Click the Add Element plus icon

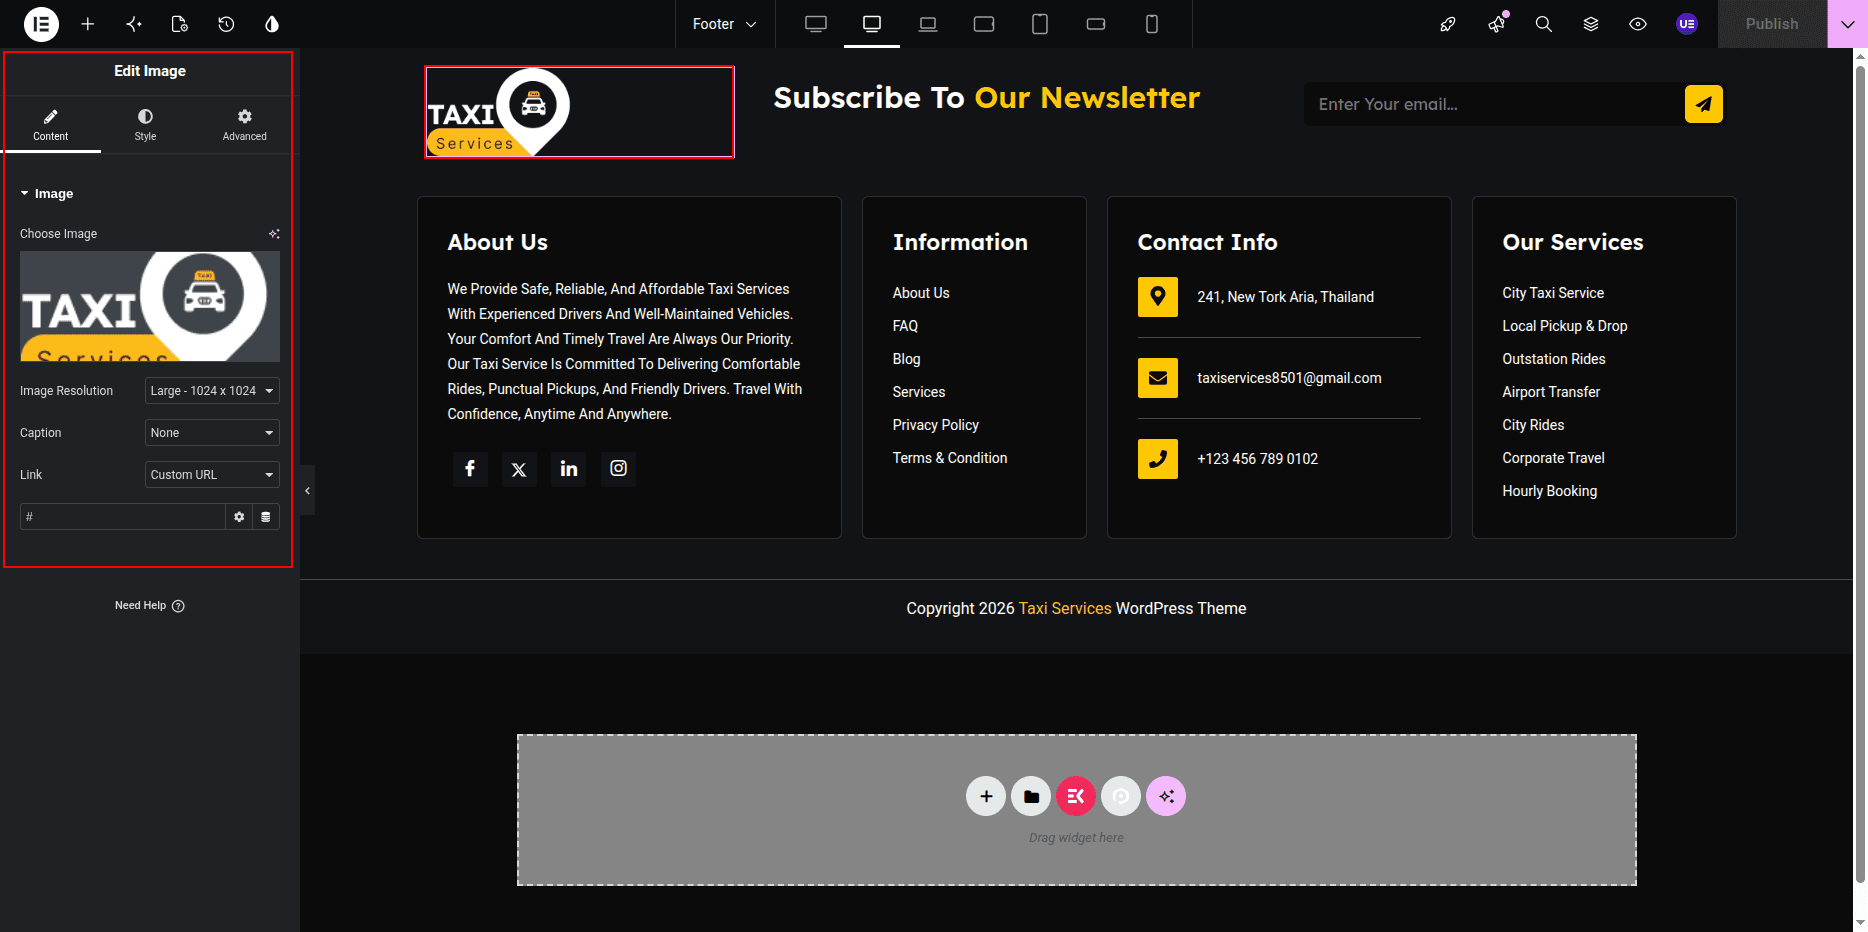coord(88,24)
